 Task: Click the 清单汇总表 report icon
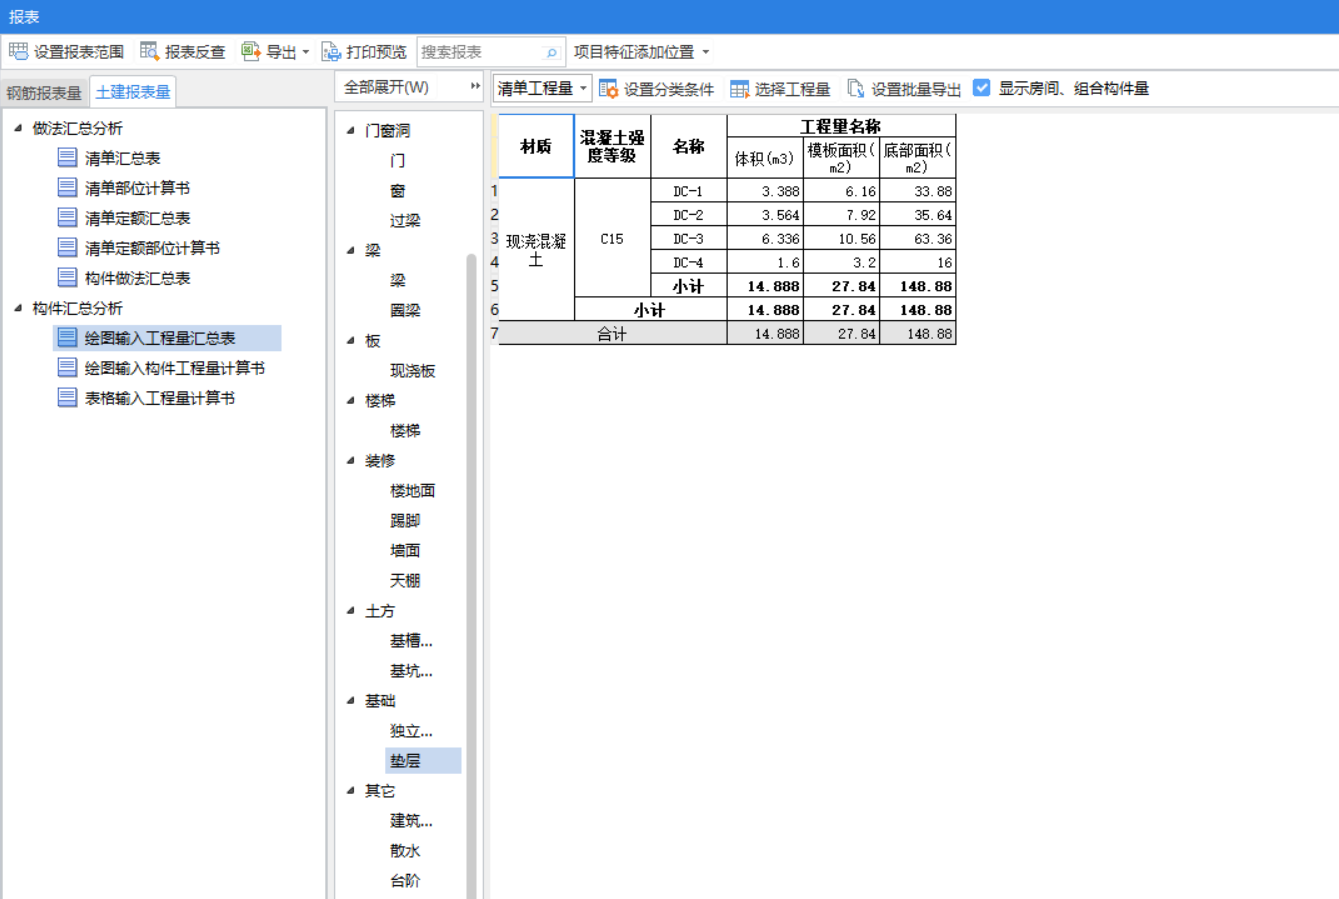pyautogui.click(x=67, y=157)
